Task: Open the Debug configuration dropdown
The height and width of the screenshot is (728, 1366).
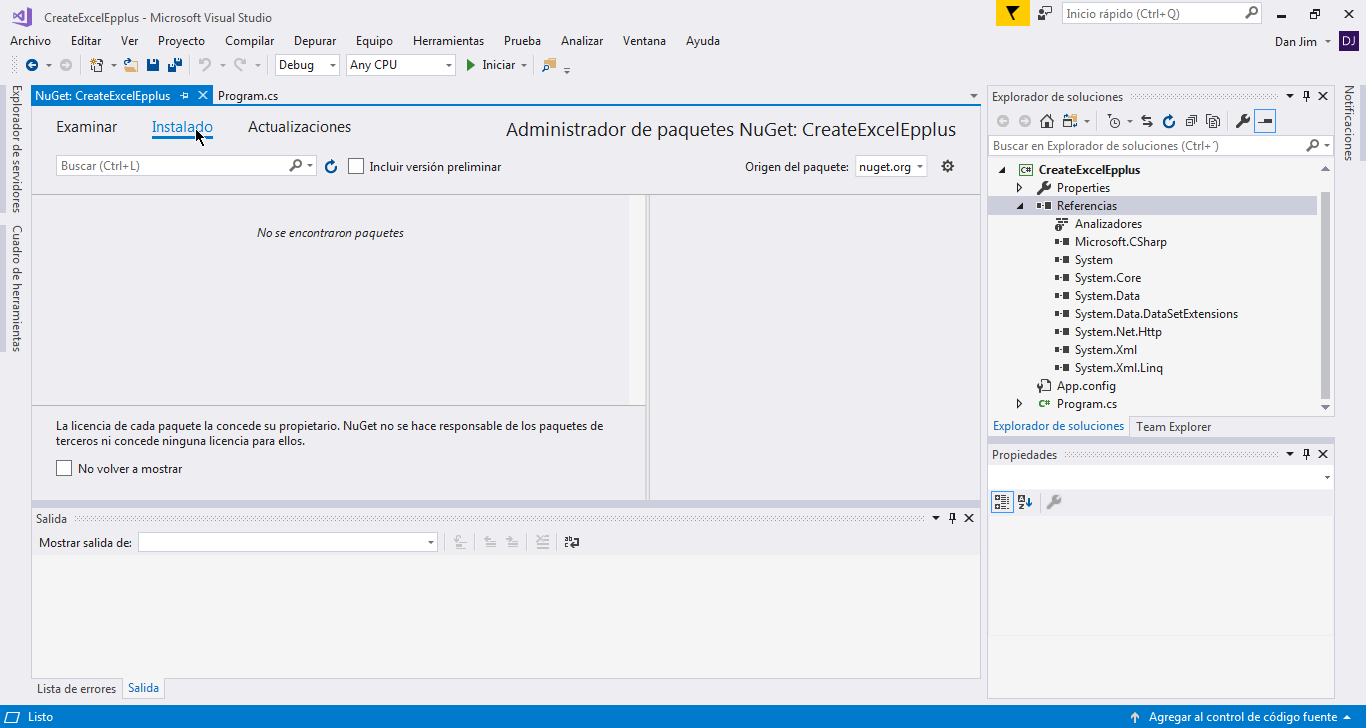Action: pos(308,65)
